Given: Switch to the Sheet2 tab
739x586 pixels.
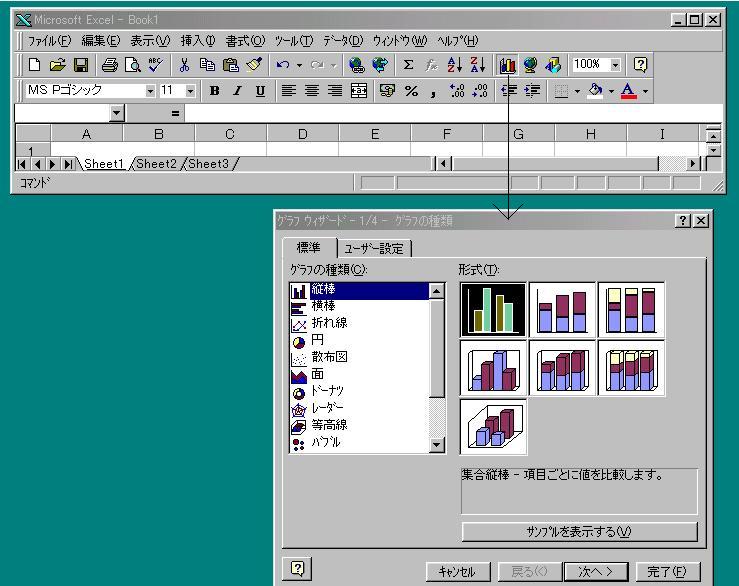Looking at the screenshot, I should [156, 164].
